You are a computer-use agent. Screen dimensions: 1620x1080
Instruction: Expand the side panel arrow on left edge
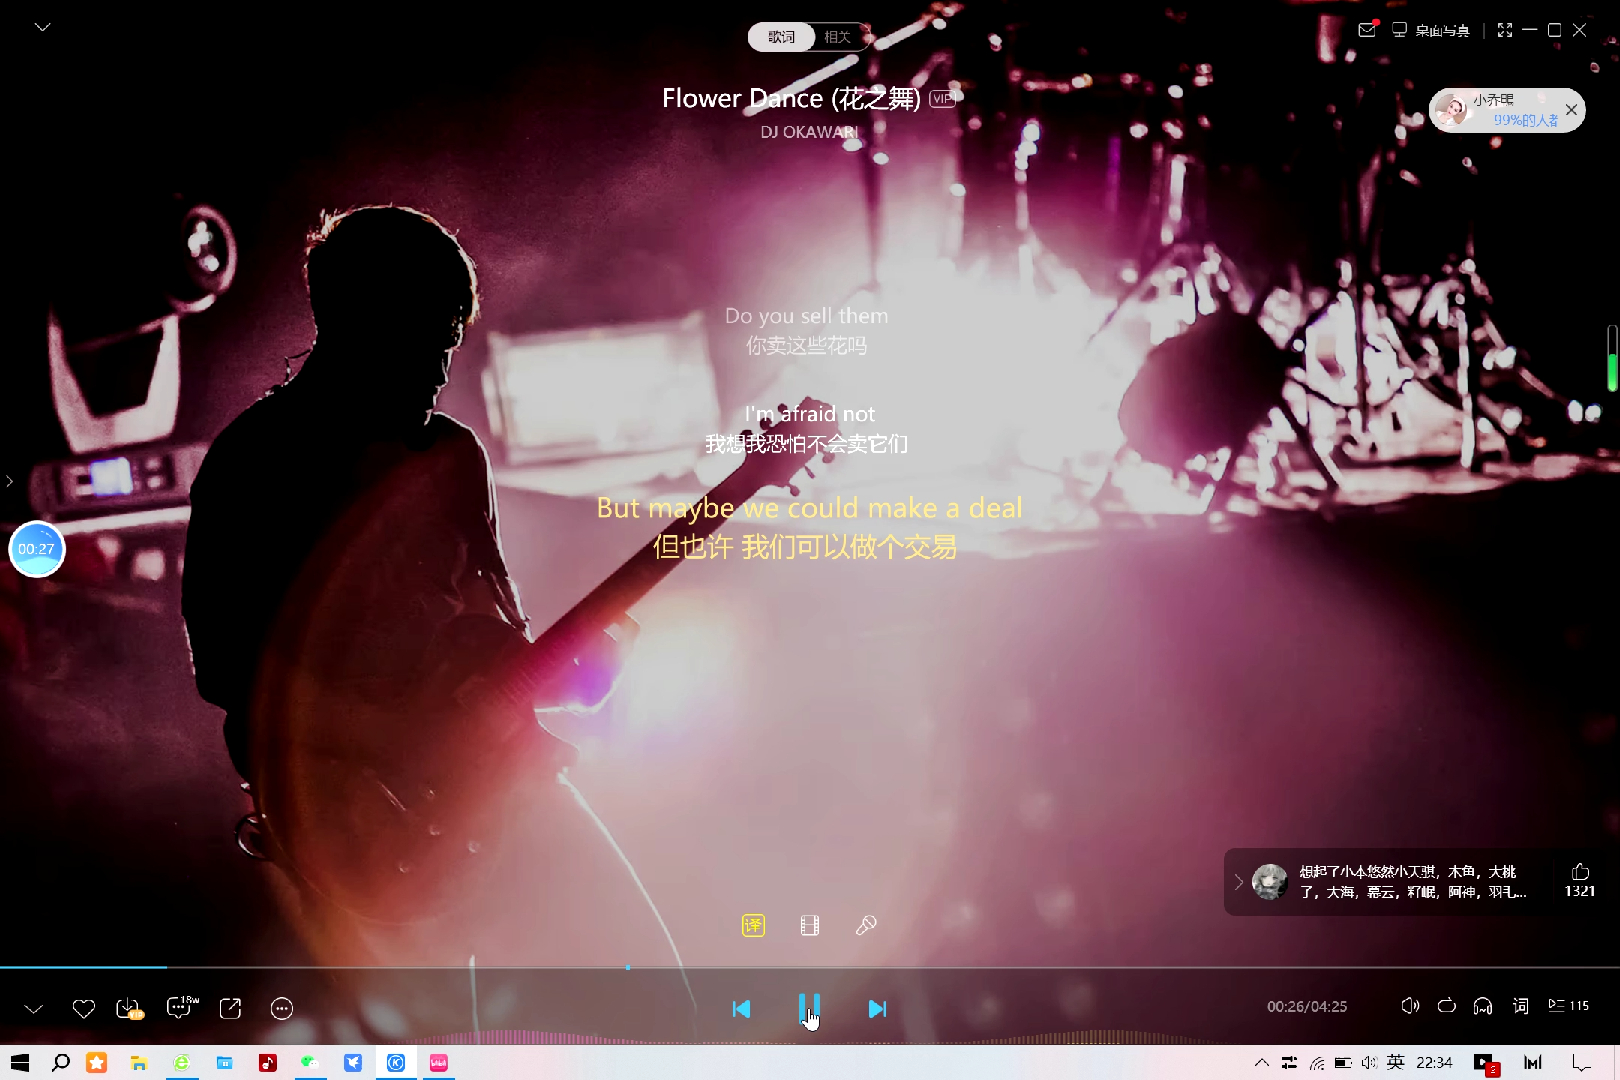click(9, 481)
